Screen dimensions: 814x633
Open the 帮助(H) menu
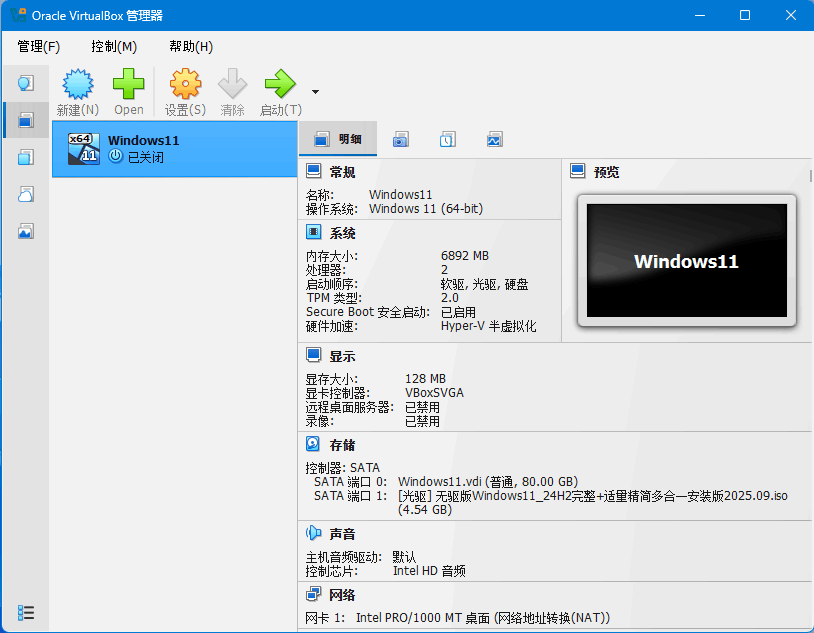point(189,46)
